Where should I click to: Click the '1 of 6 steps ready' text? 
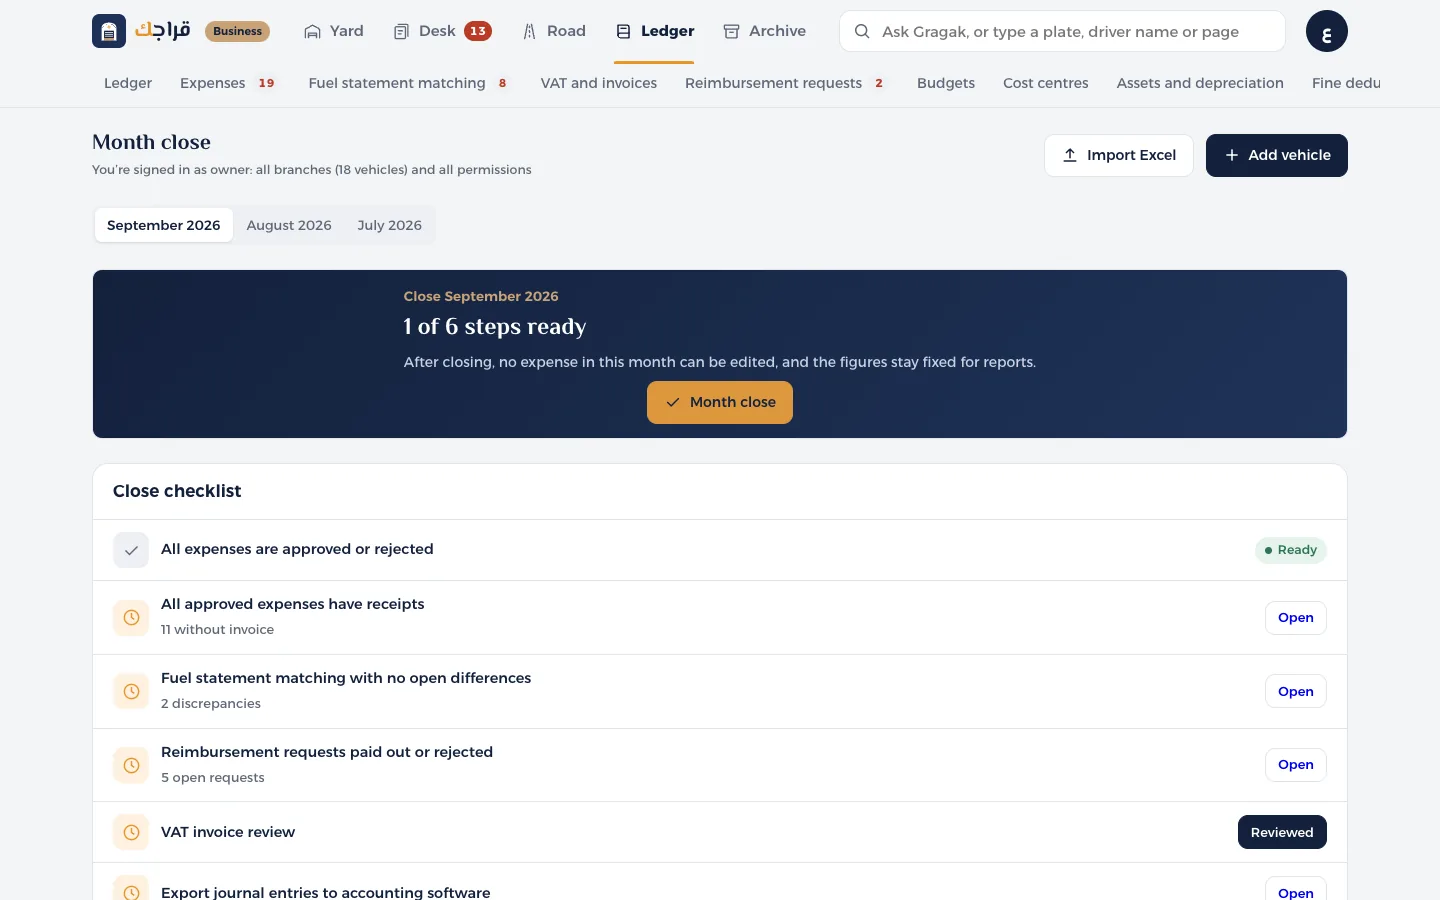pos(495,327)
